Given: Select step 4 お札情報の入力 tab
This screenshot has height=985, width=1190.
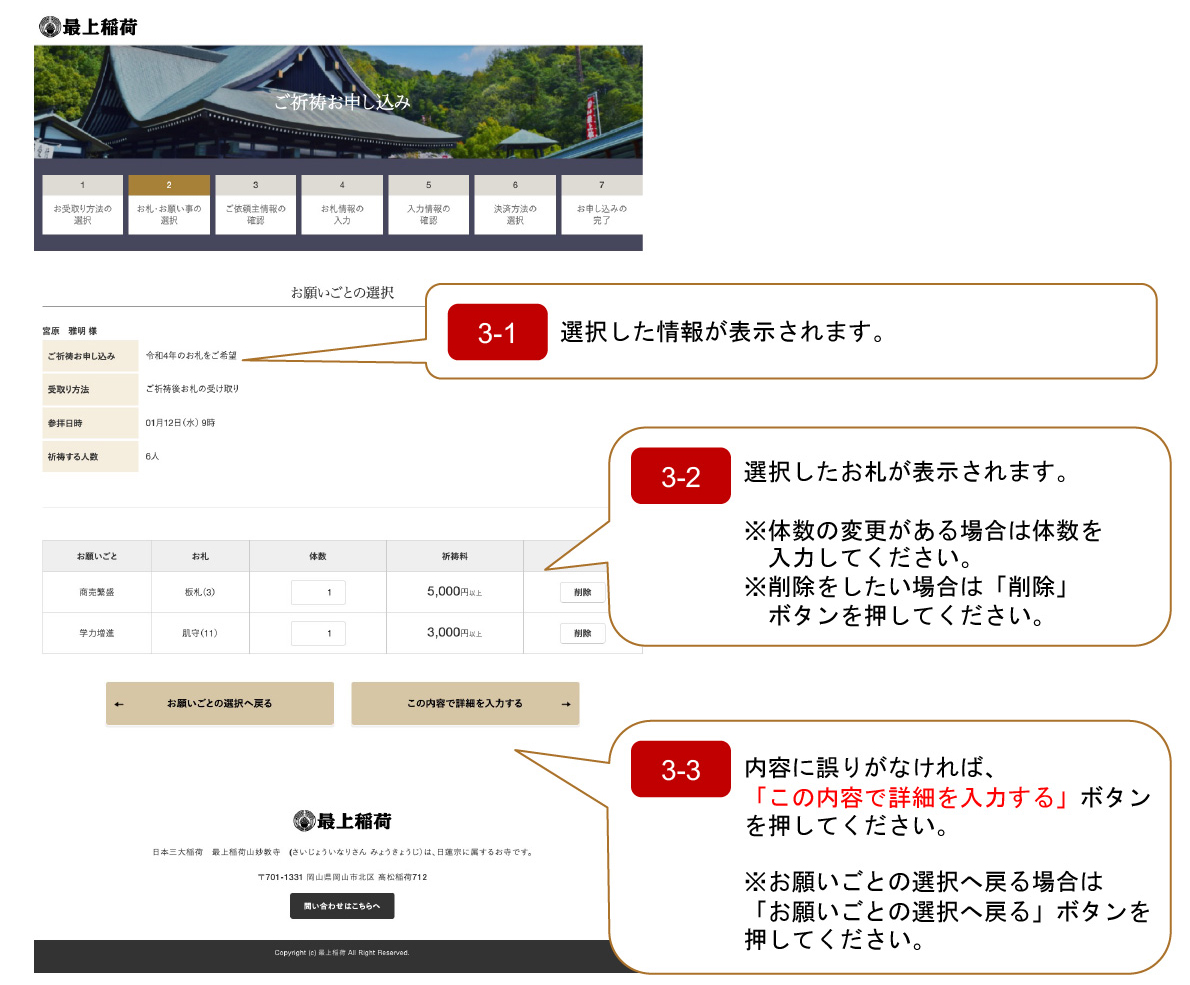Looking at the screenshot, I should click(342, 205).
